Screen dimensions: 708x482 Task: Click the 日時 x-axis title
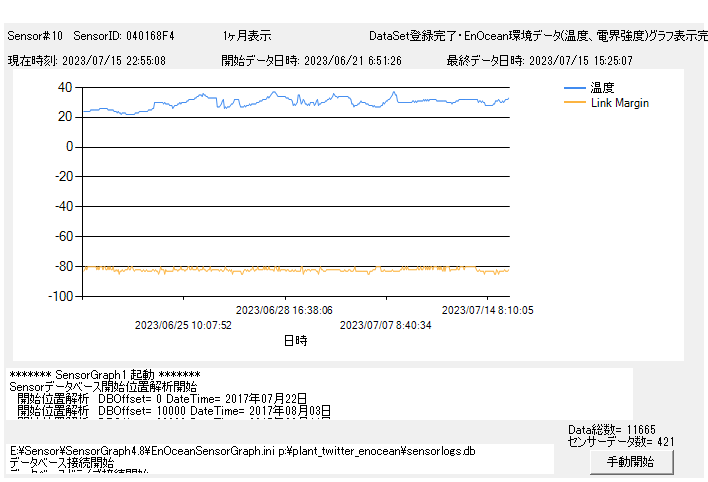(295, 340)
